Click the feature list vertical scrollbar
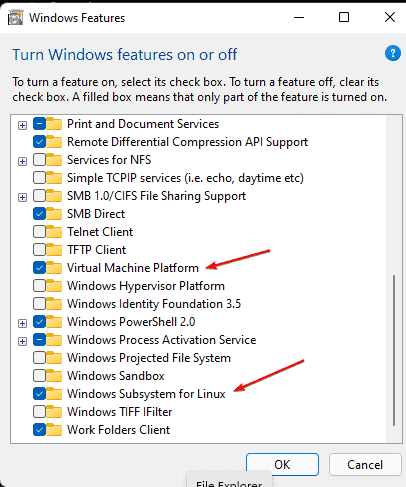This screenshot has width=406, height=487. point(394,350)
